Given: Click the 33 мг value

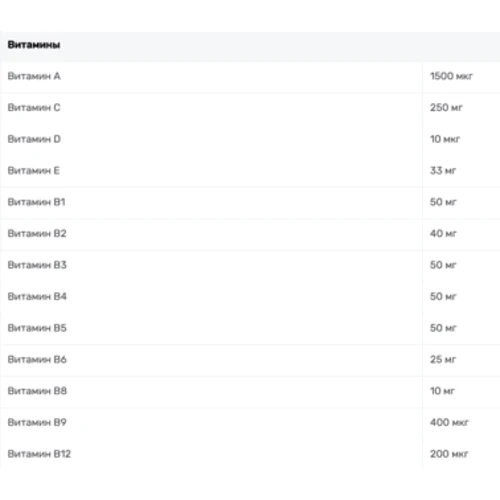Looking at the screenshot, I should [x=443, y=170].
